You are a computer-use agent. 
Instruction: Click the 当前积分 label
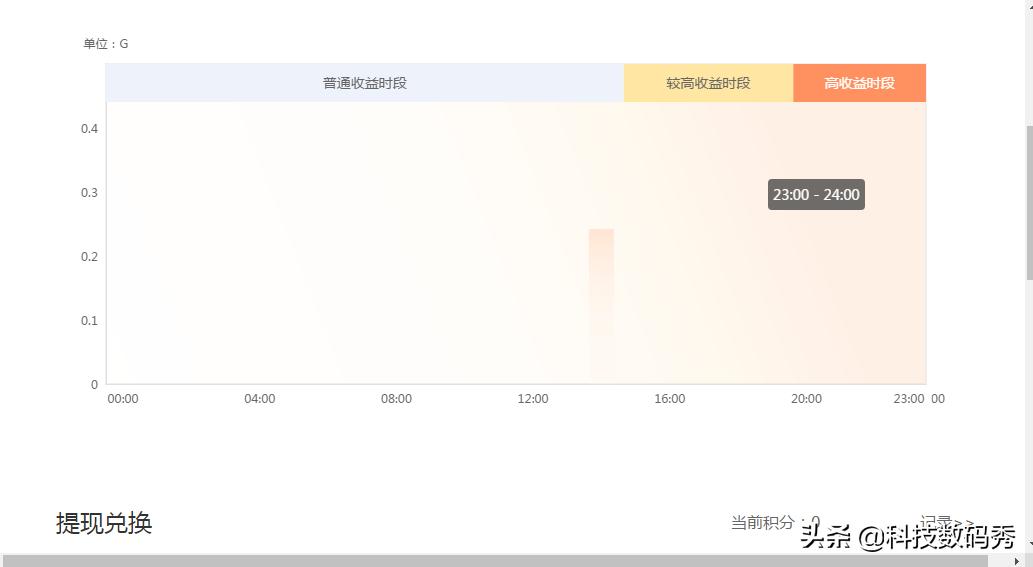pyautogui.click(x=762, y=523)
